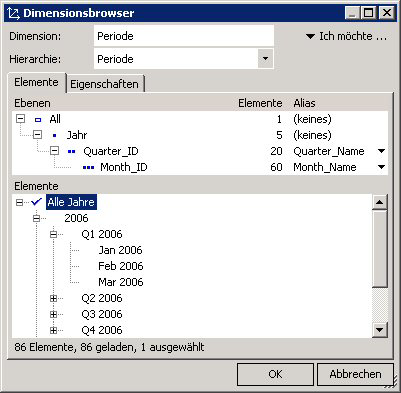
Task: Open the Month_Name alias dropdown
Action: click(x=381, y=167)
